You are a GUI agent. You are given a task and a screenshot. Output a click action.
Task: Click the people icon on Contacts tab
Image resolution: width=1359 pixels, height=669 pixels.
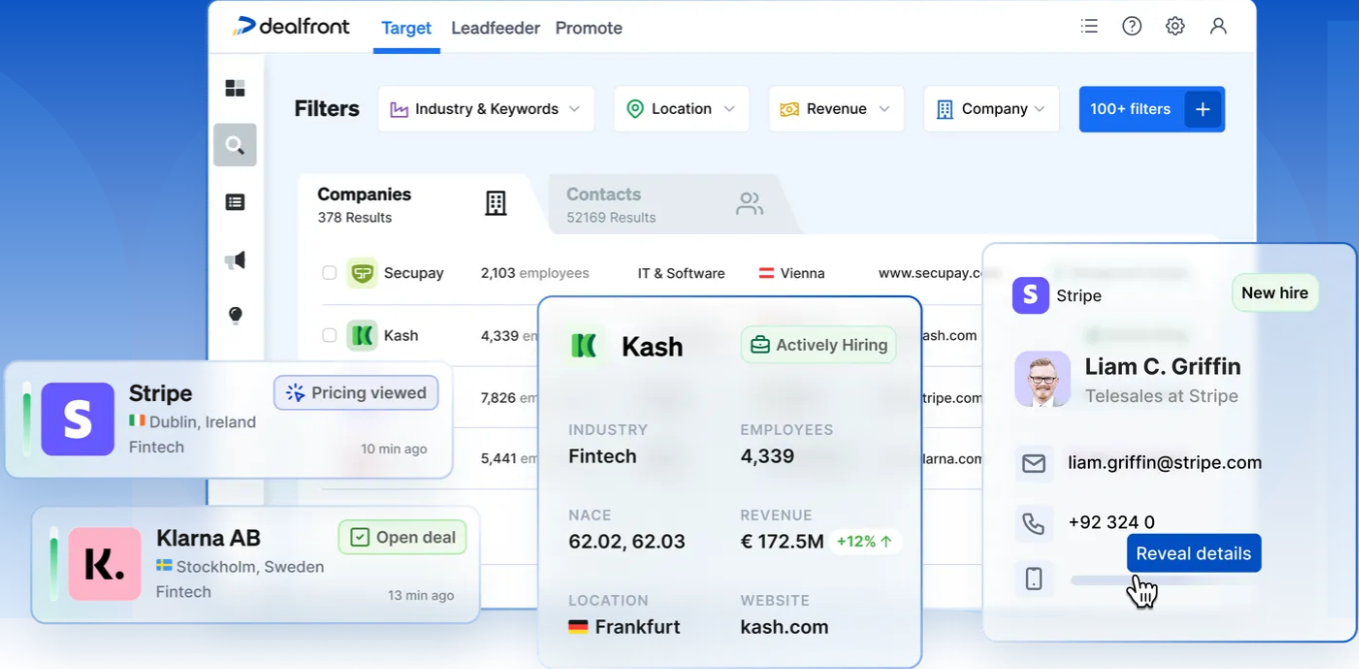[749, 204]
